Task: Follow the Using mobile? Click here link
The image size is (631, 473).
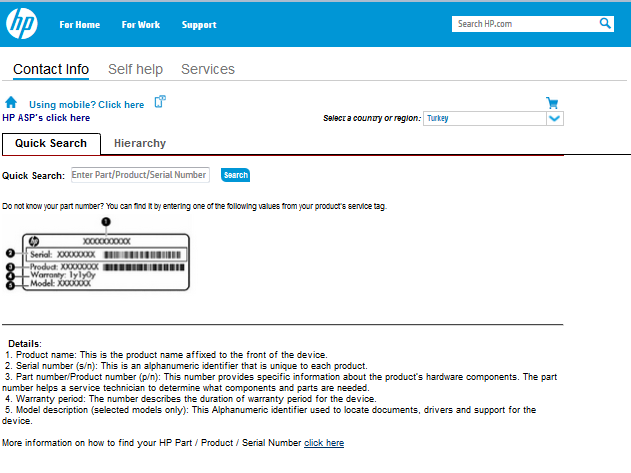Action: point(86,104)
